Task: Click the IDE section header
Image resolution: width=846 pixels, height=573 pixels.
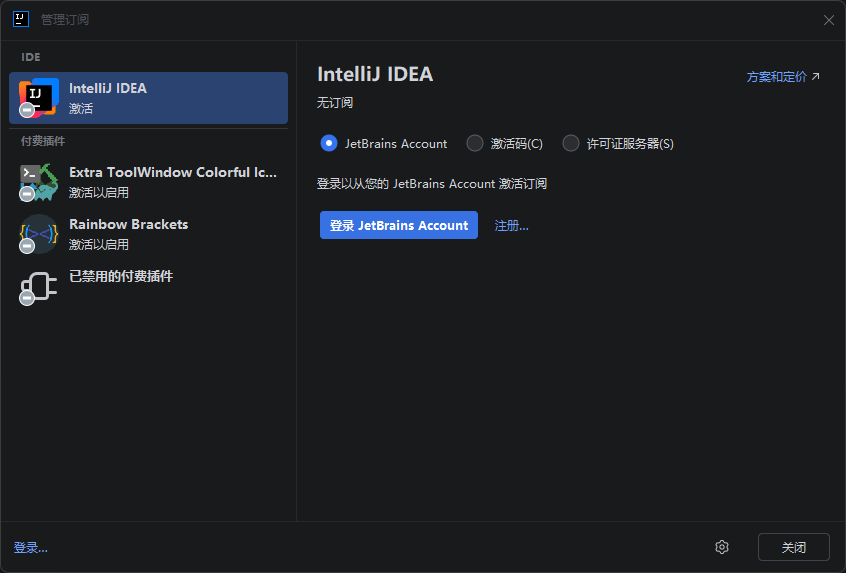Action: coord(31,57)
